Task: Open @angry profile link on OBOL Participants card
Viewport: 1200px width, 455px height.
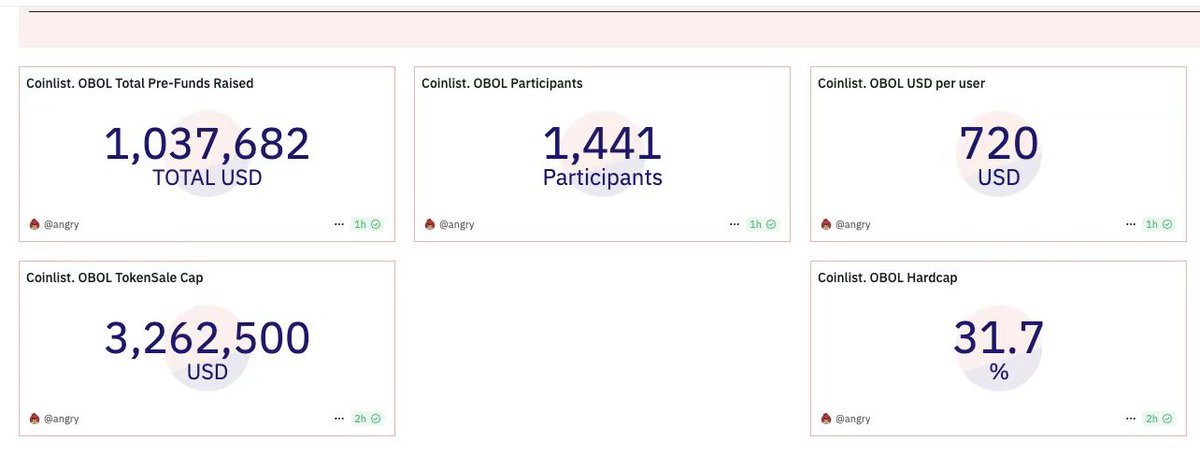Action: (457, 224)
